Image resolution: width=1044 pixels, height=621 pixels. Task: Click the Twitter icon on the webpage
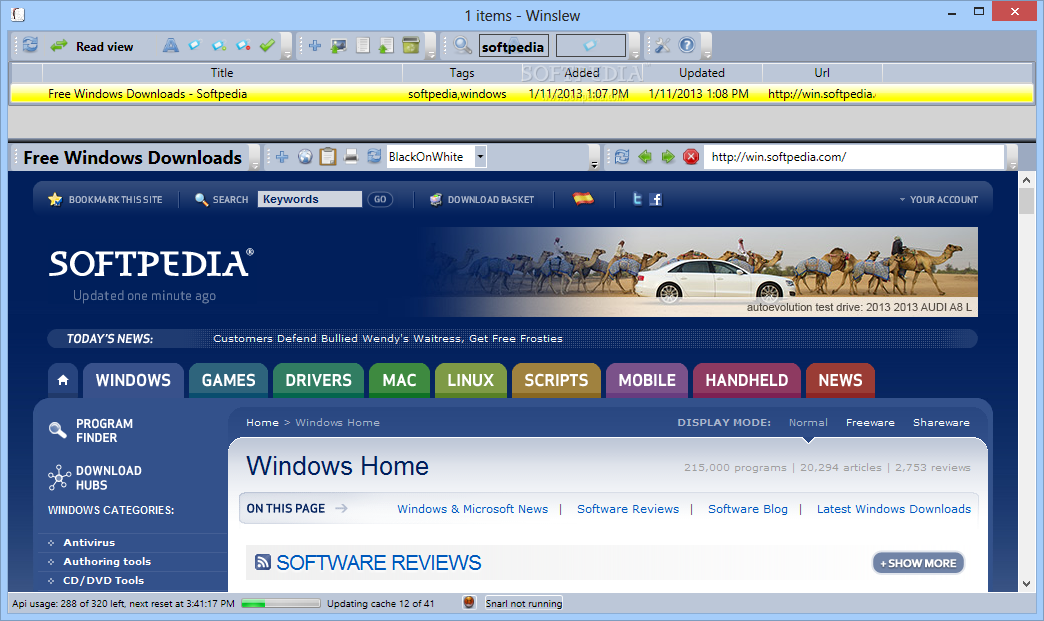pos(637,198)
